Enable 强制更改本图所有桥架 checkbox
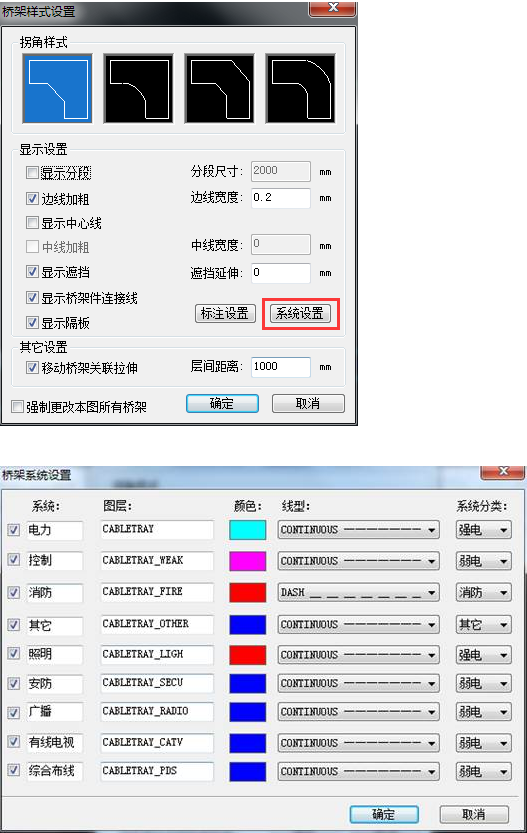The height and width of the screenshot is (833, 527). (x=18, y=407)
